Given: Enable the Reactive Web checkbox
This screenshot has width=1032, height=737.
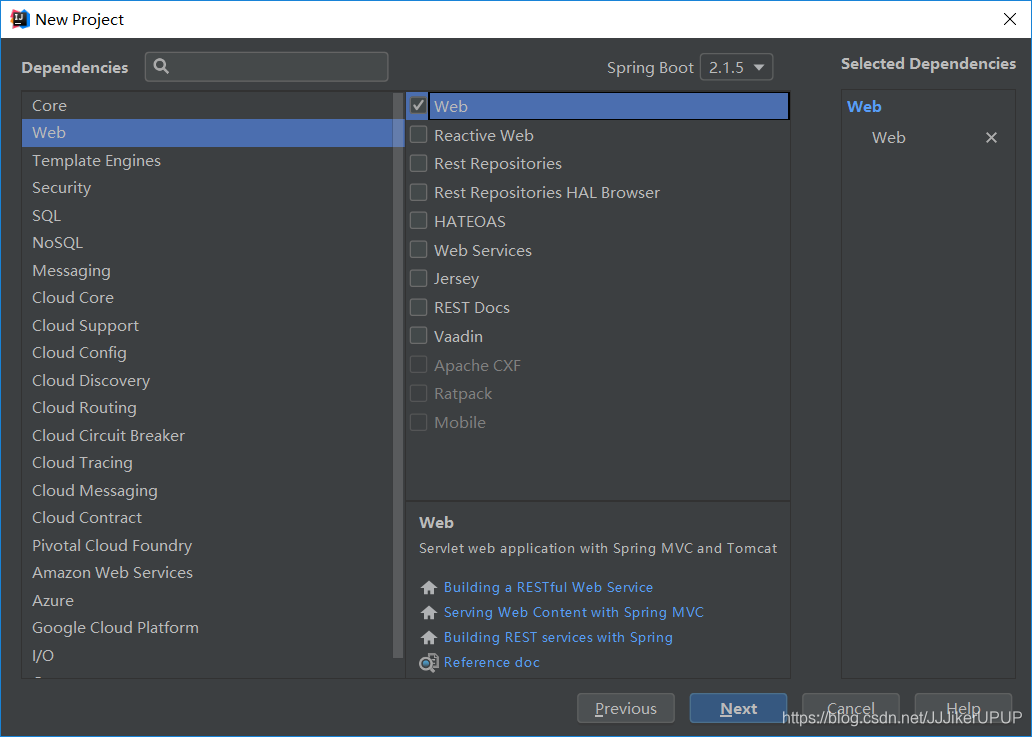Looking at the screenshot, I should click(419, 135).
